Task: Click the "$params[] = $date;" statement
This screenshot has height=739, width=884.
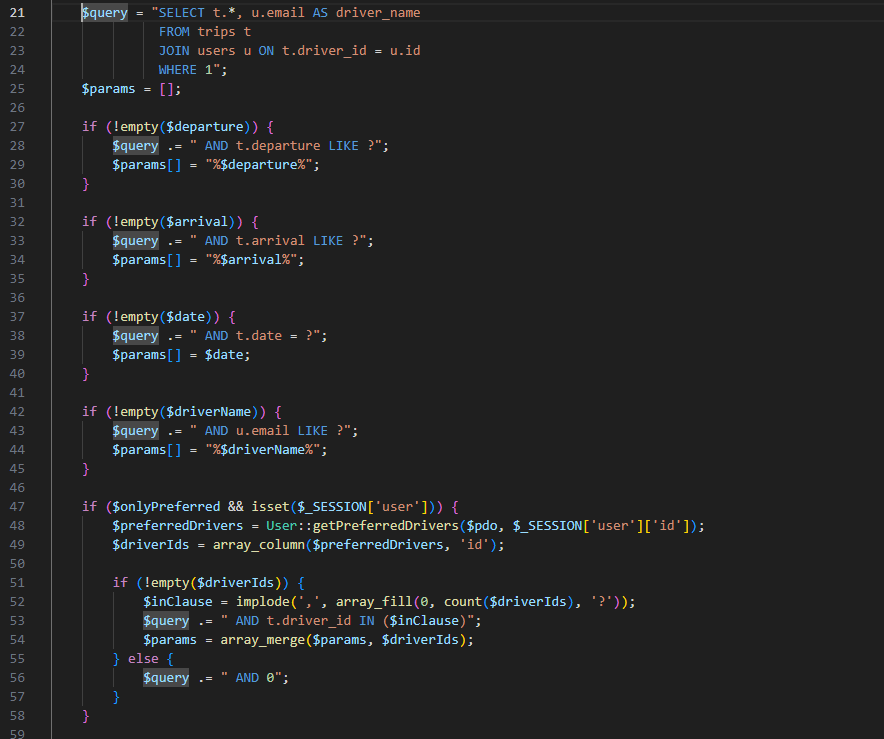Action: [182, 355]
